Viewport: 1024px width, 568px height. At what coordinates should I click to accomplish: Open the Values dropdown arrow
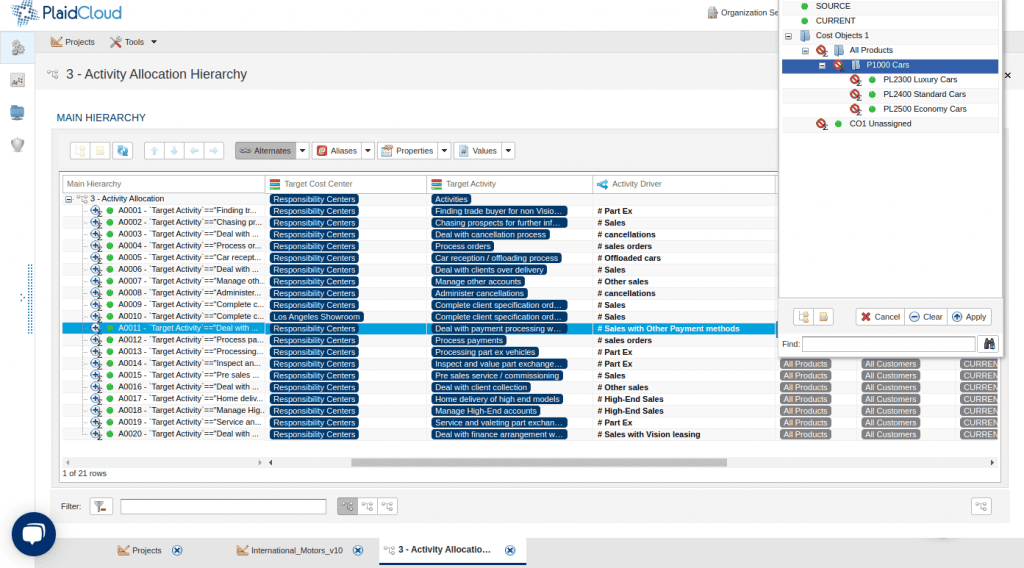tap(508, 151)
